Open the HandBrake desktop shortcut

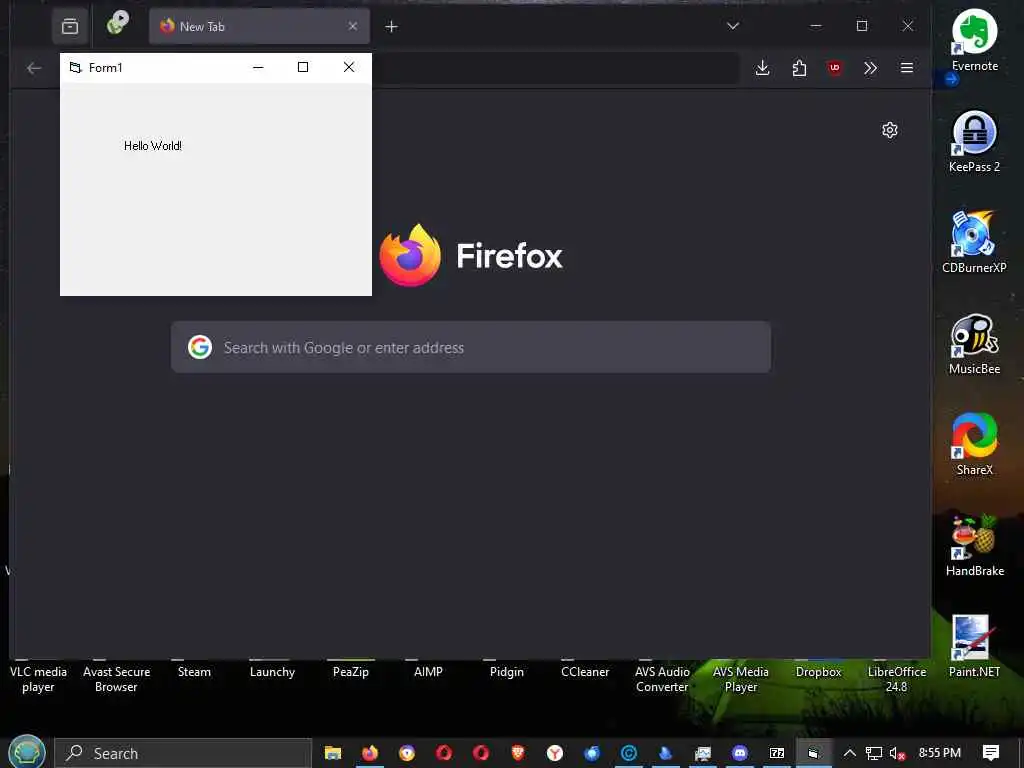pyautogui.click(x=974, y=545)
